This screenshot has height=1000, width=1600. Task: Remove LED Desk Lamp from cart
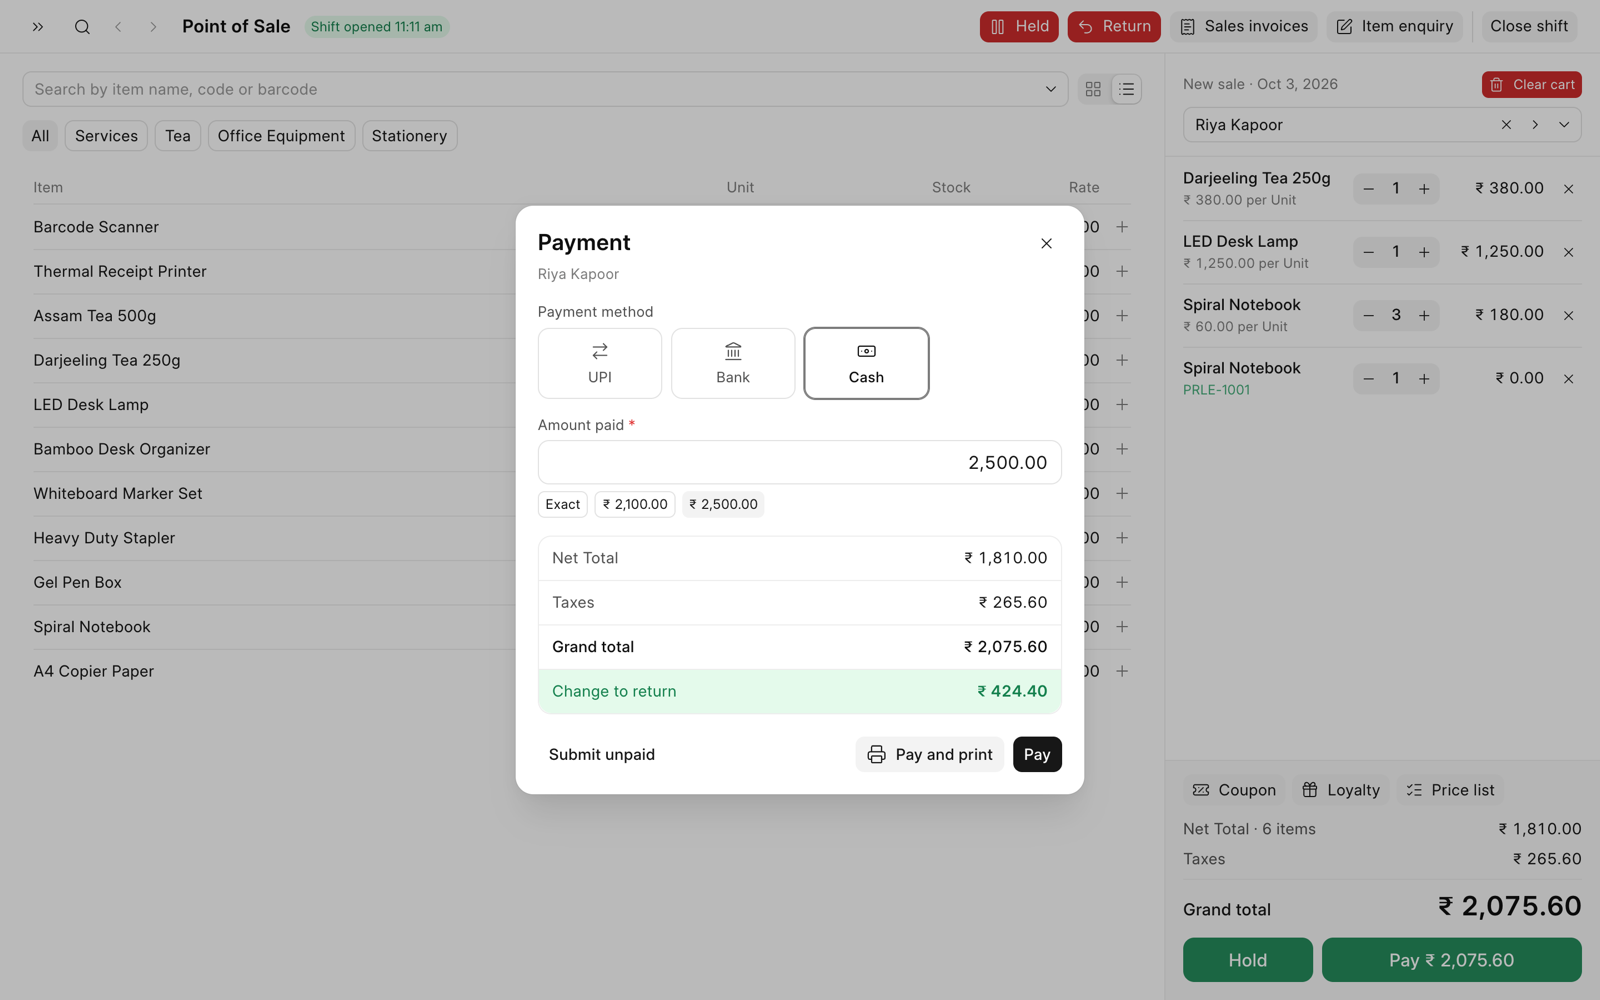(x=1569, y=252)
